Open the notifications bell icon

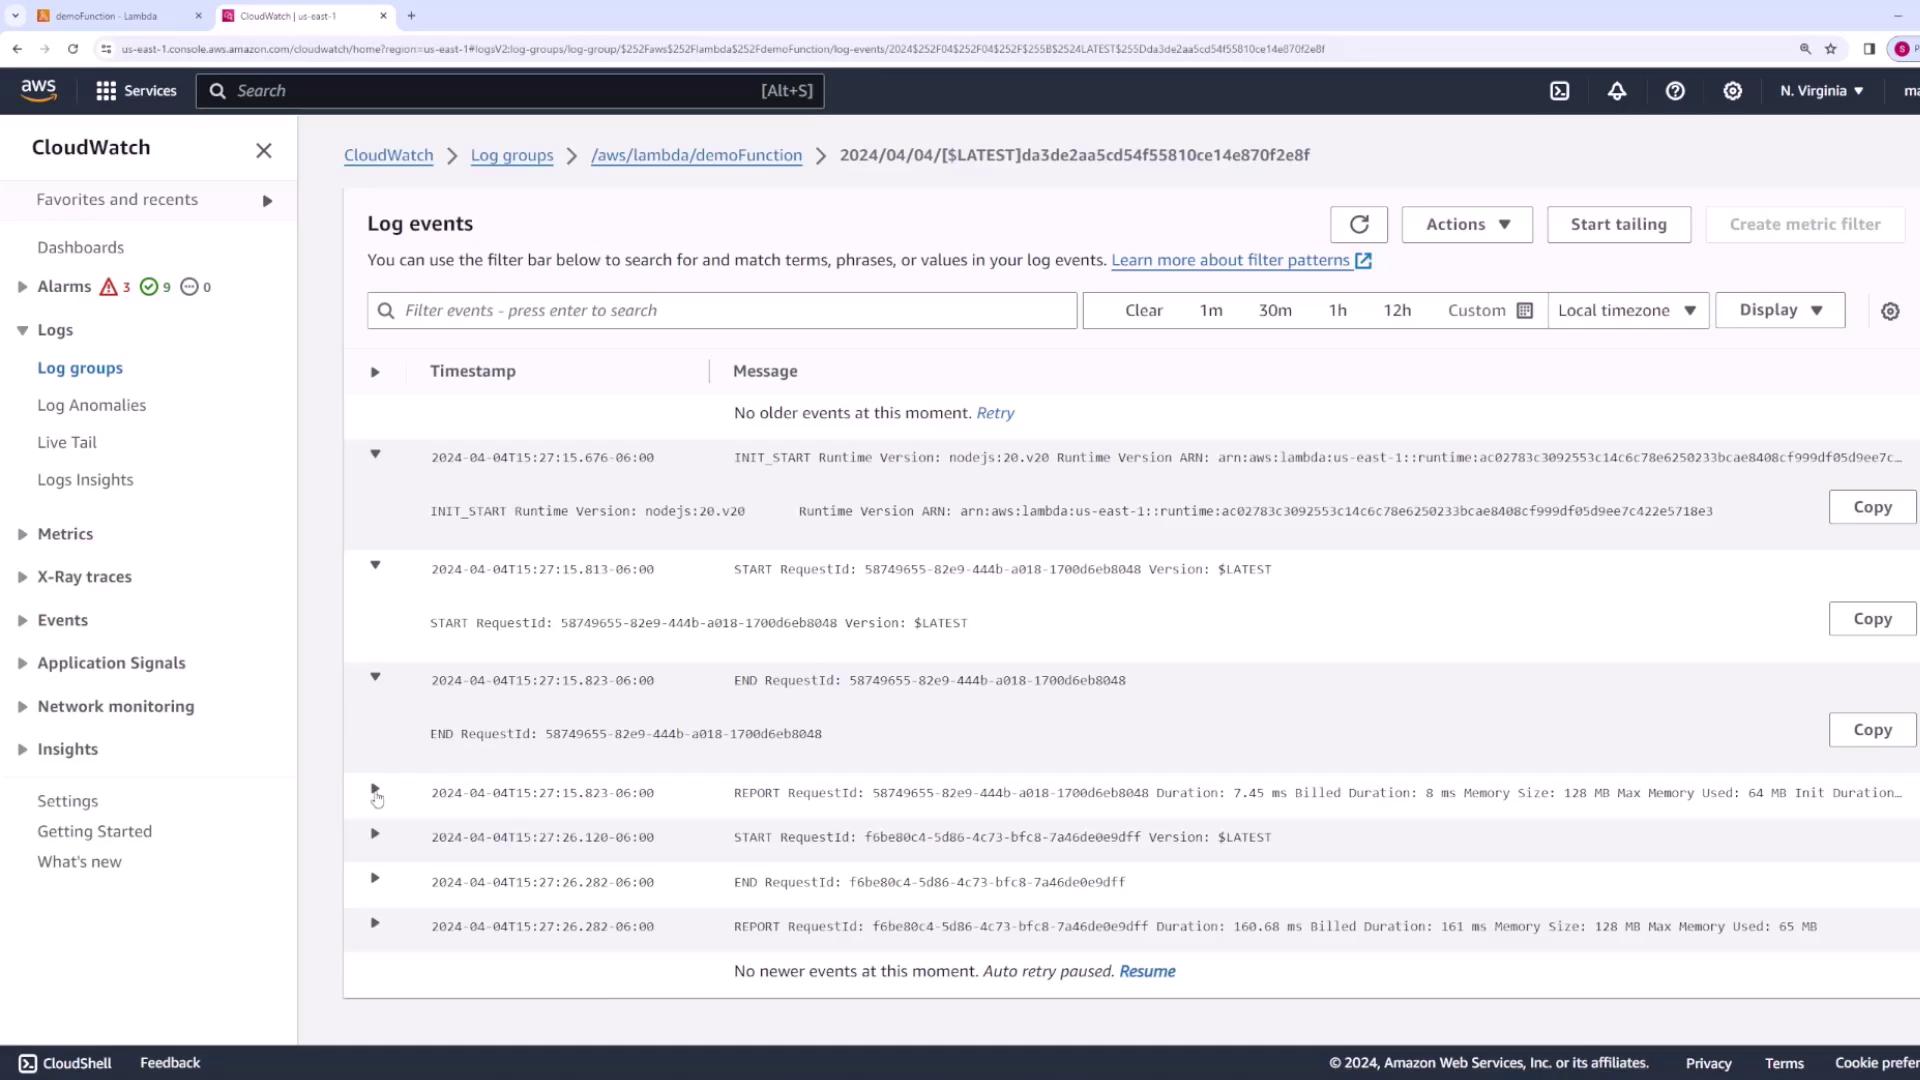pos(1617,91)
